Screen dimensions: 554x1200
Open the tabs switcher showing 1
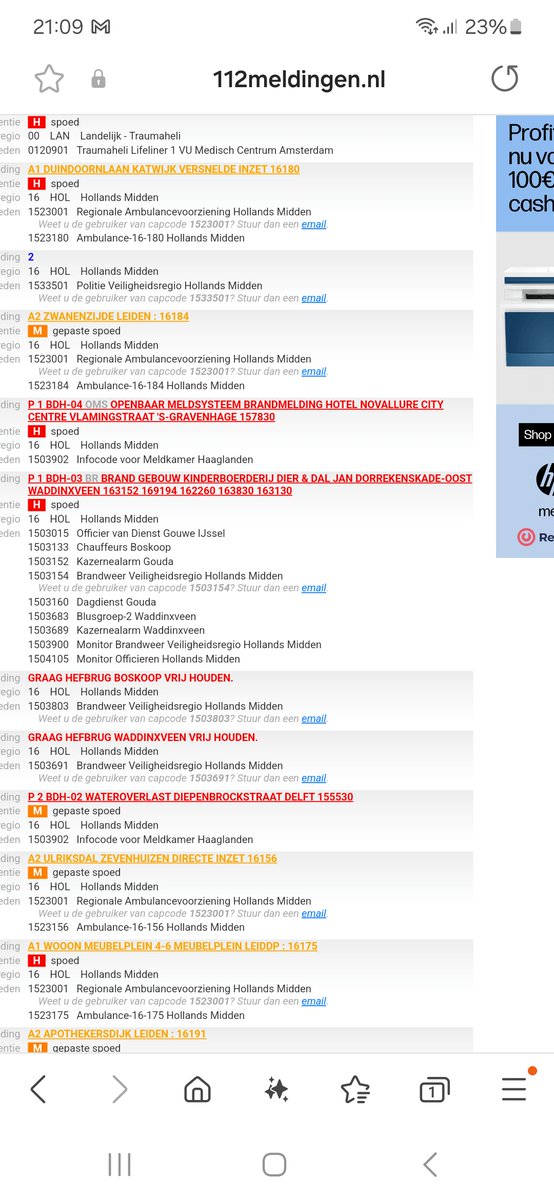coord(433,1090)
